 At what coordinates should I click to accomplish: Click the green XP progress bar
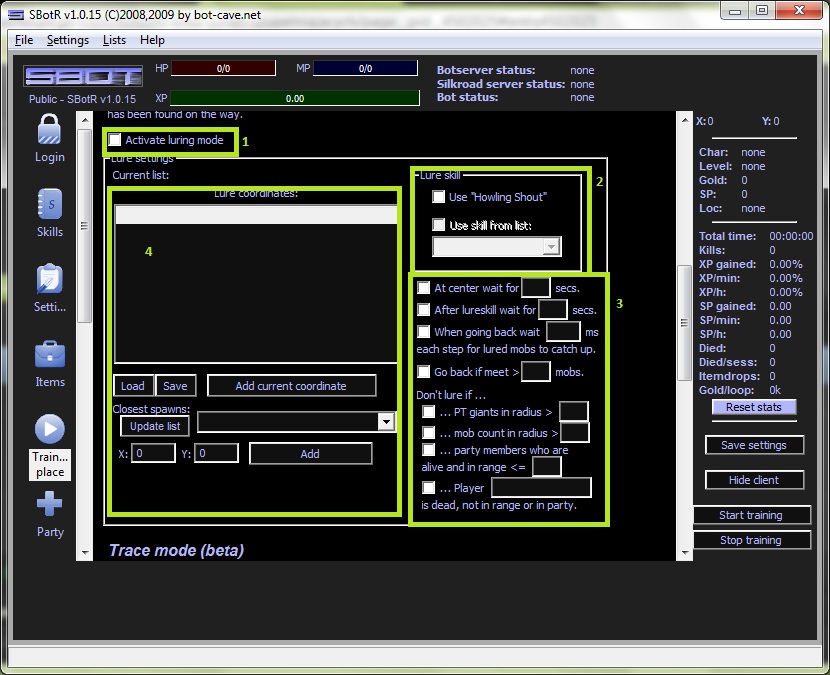[x=295, y=98]
